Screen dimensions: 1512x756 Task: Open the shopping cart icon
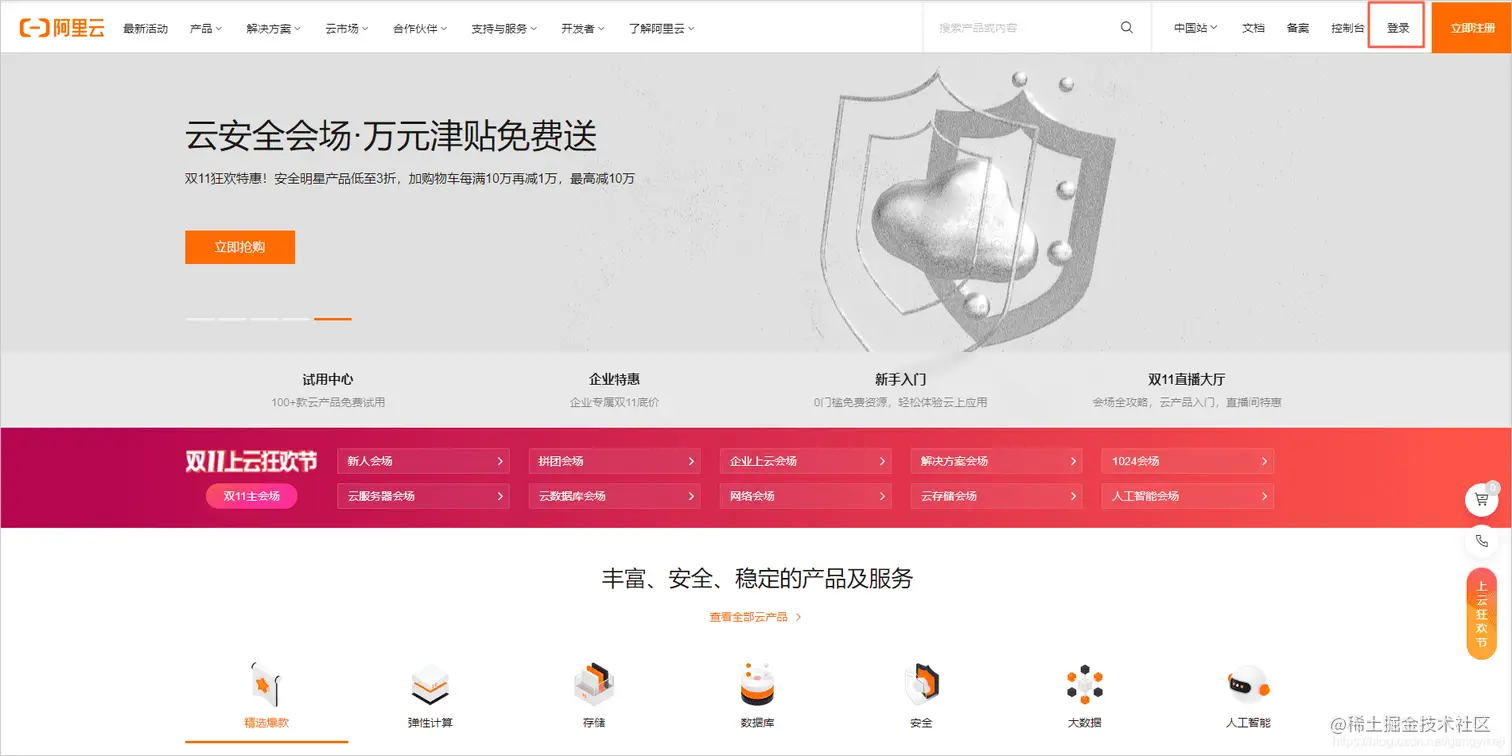pos(1481,499)
